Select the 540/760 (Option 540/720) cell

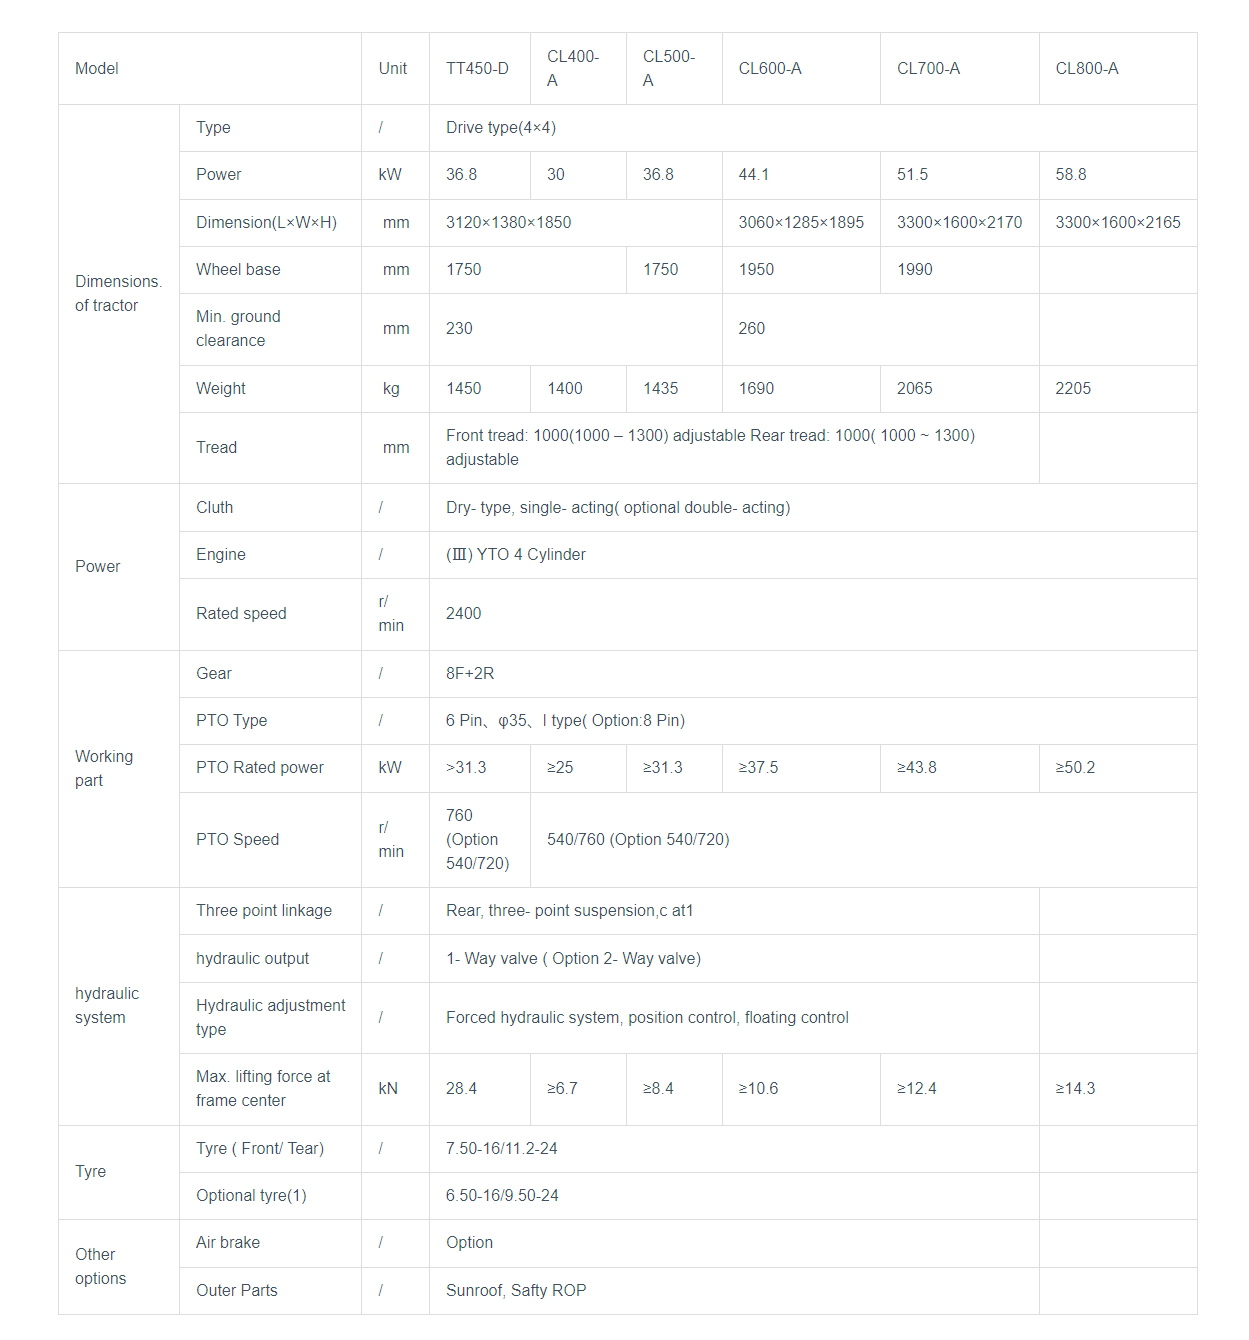[638, 839]
